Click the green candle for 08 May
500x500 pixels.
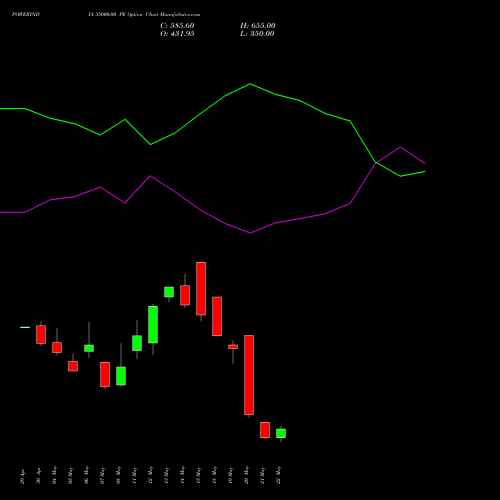pyautogui.click(x=121, y=376)
